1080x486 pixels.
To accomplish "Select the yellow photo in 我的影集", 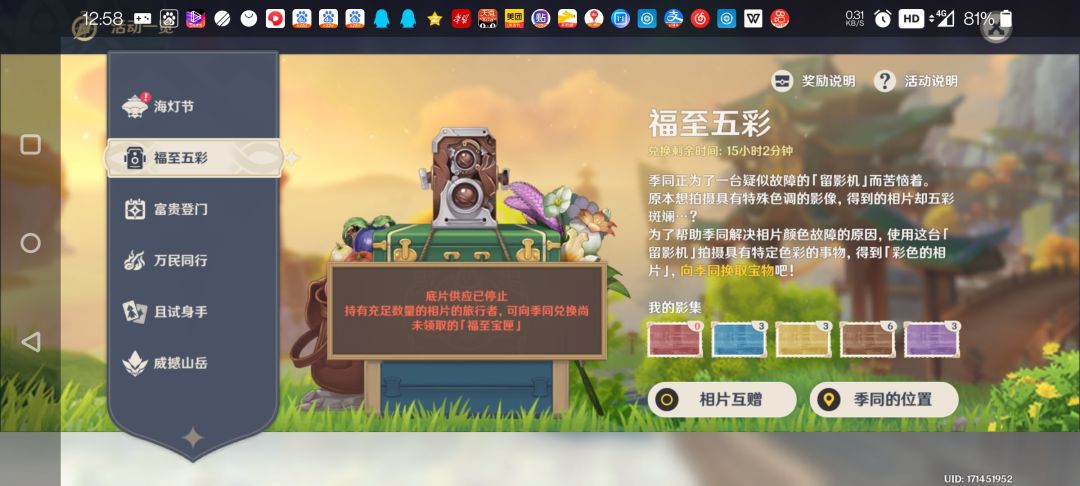I will pos(803,339).
